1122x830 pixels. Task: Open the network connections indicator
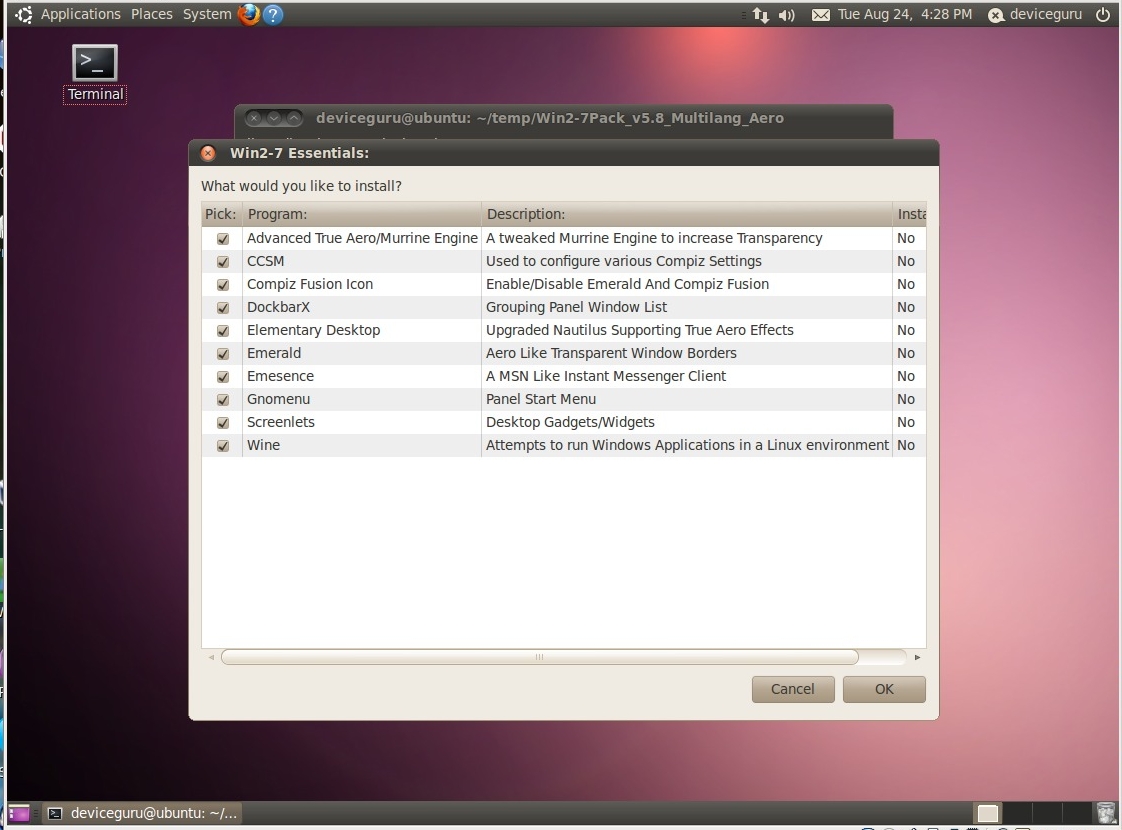760,15
